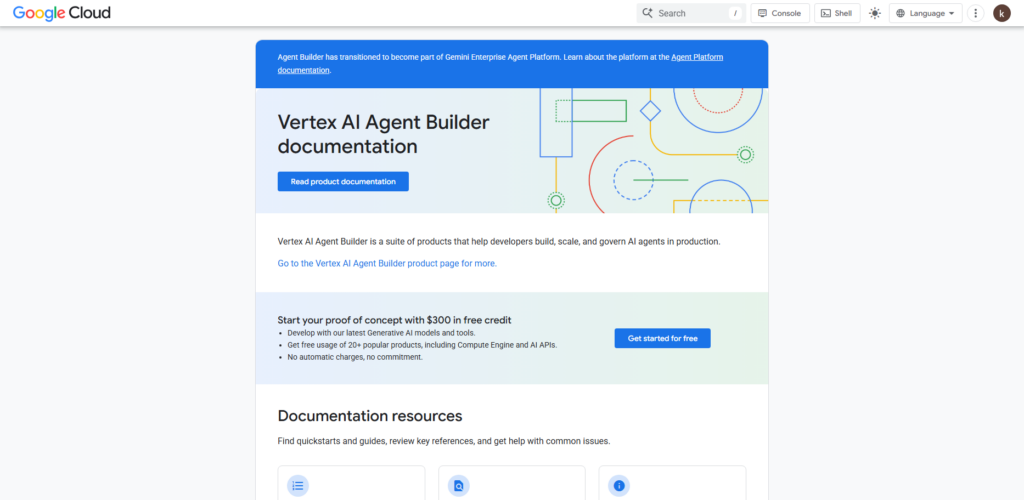Click the Console chat icon
1024x500 pixels.
click(x=762, y=13)
